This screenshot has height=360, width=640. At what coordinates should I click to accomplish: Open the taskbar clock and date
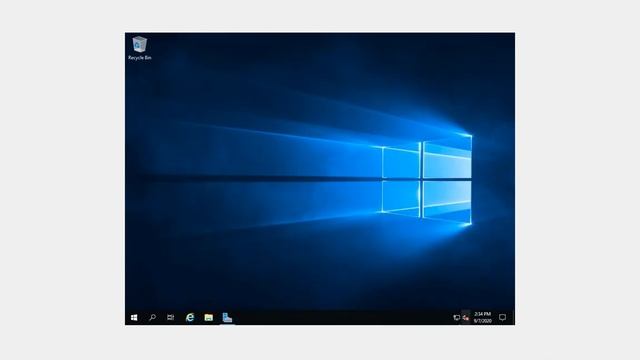click(482, 318)
